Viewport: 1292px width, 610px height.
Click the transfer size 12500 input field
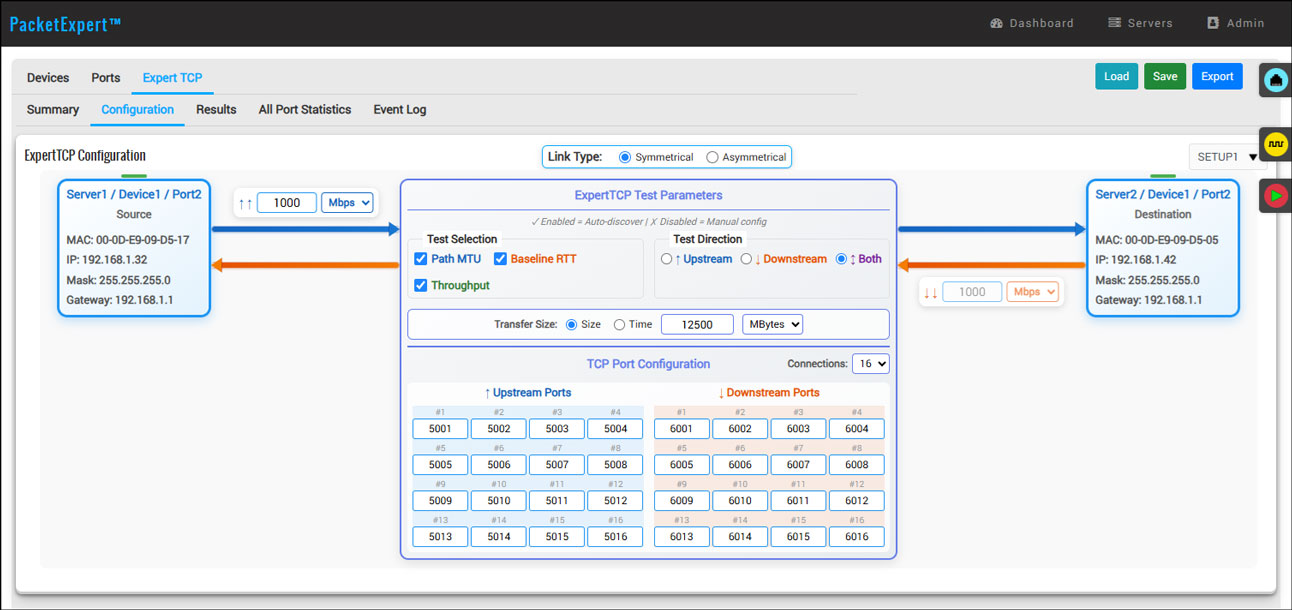[696, 324]
